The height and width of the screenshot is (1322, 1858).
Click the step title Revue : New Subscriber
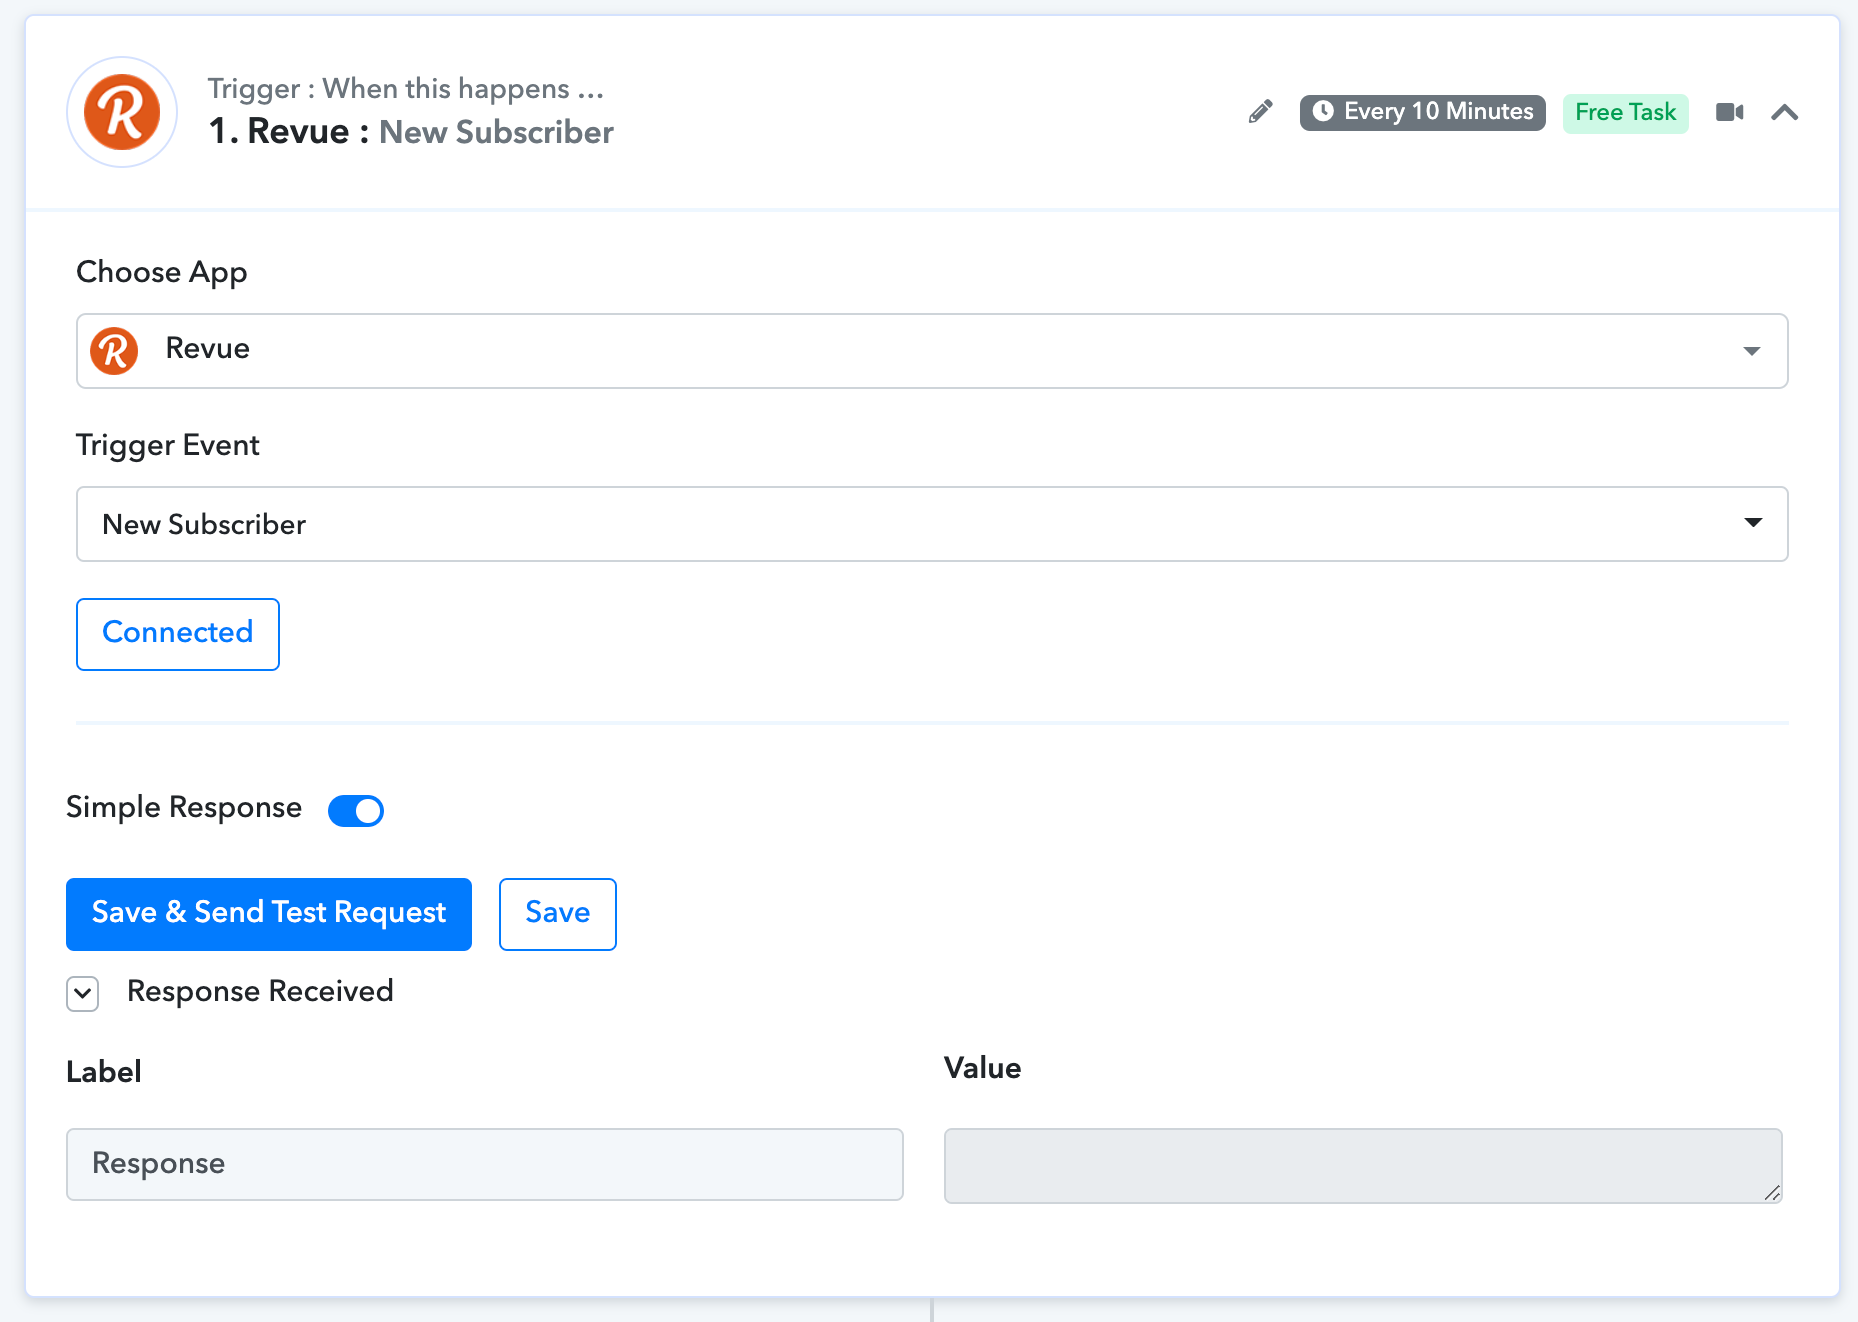pos(411,132)
